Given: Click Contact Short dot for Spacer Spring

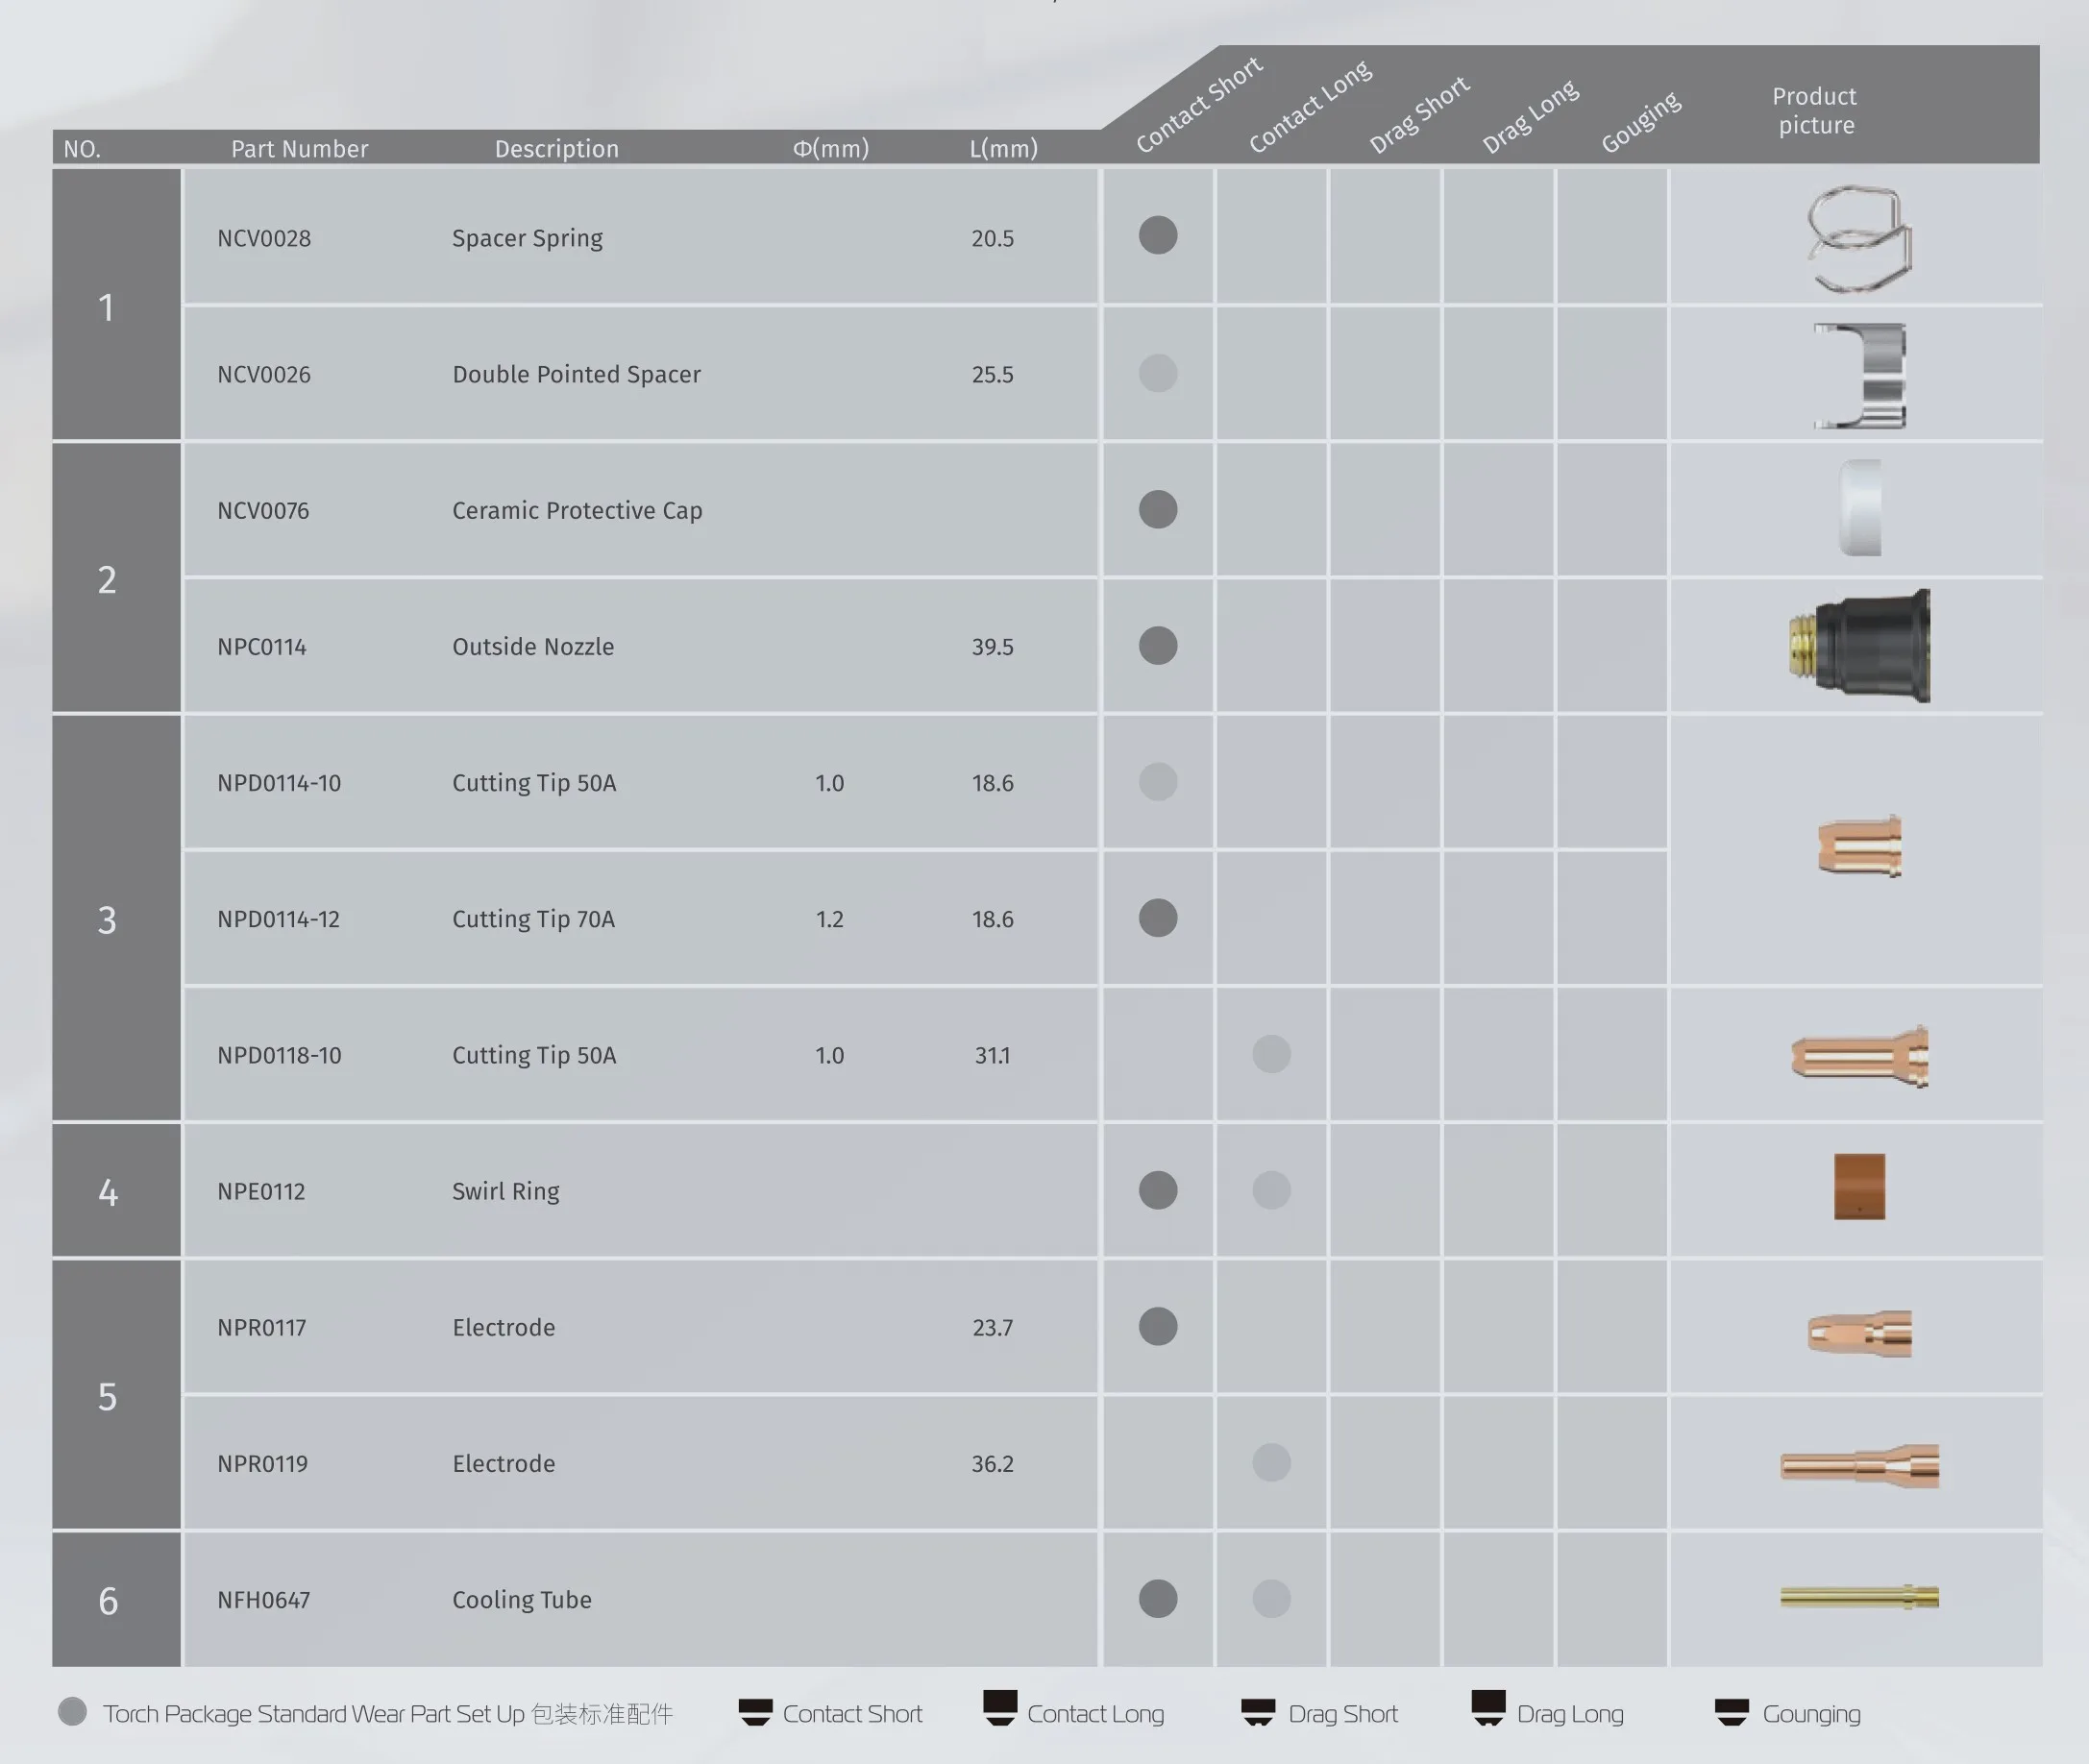Looking at the screenshot, I should [x=1158, y=235].
